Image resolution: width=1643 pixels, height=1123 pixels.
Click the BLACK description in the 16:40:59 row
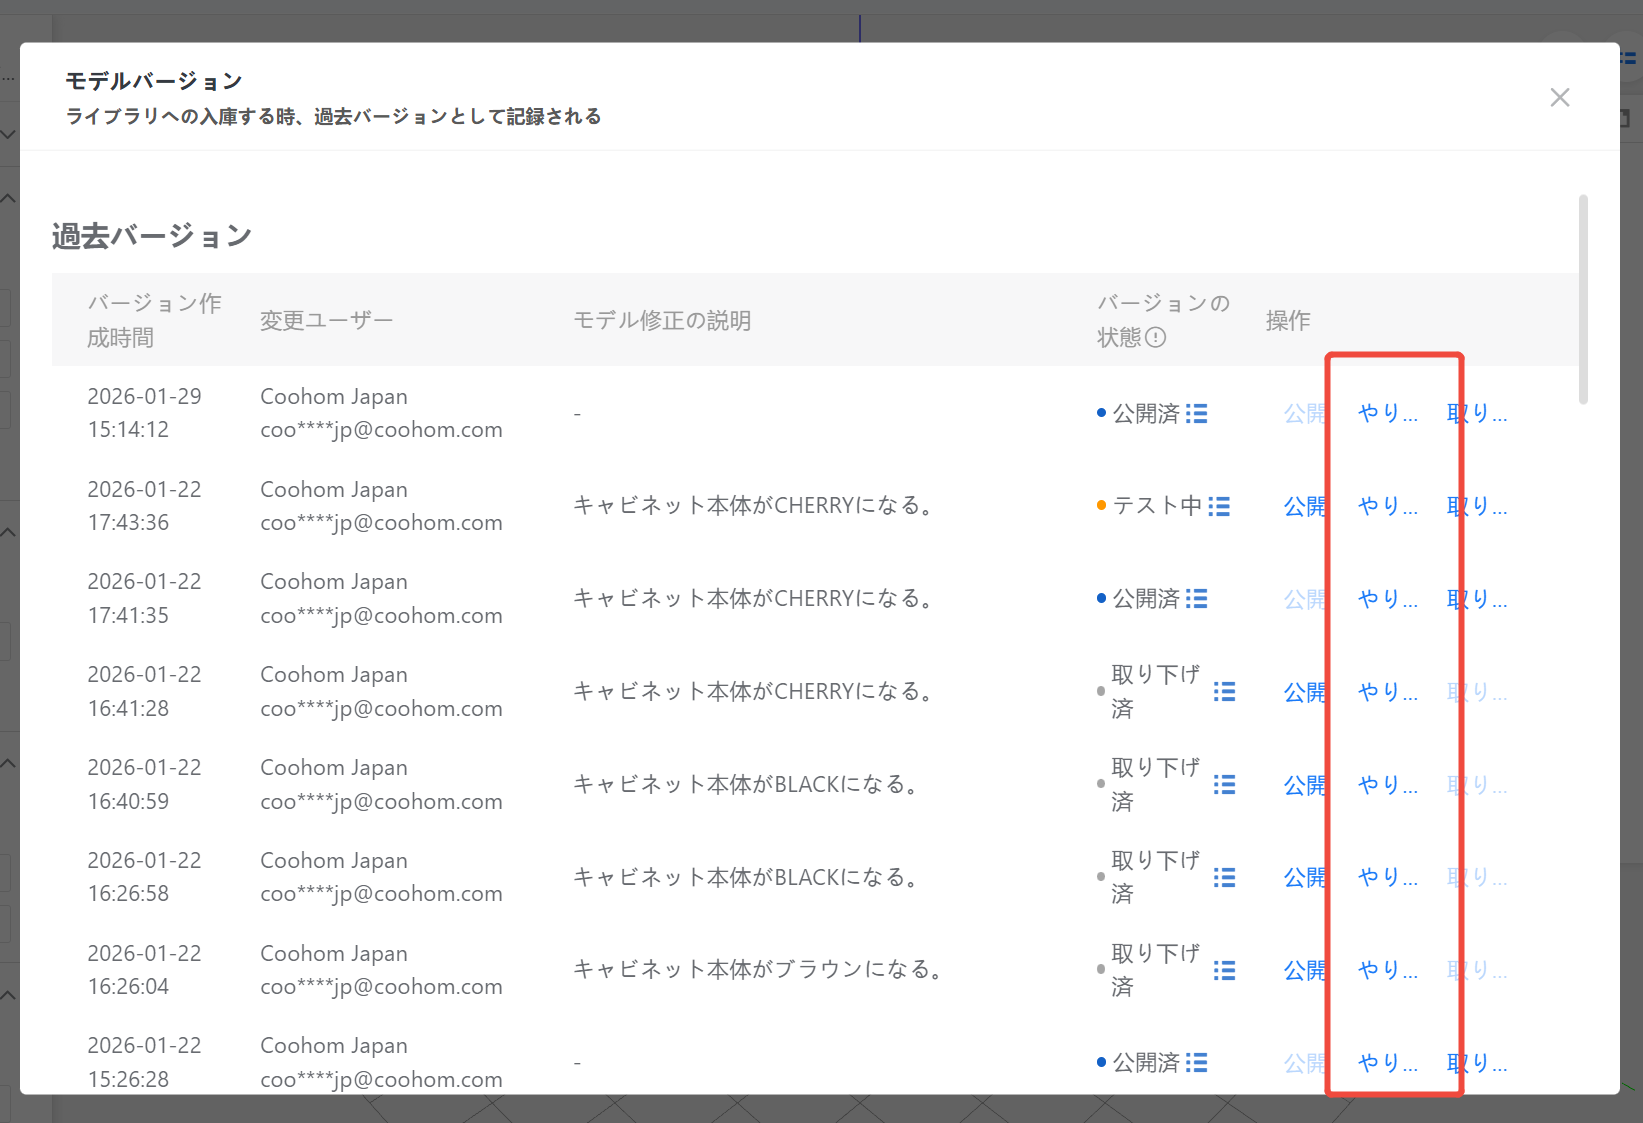tap(747, 785)
